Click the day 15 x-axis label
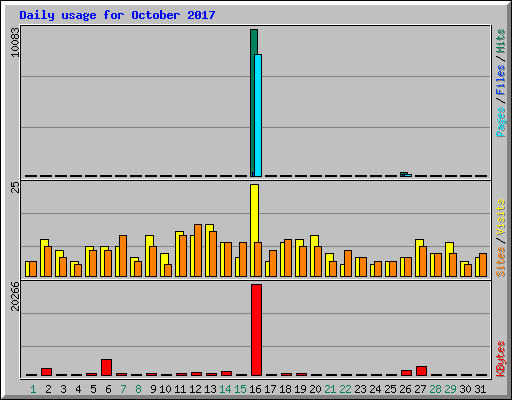 click(240, 389)
